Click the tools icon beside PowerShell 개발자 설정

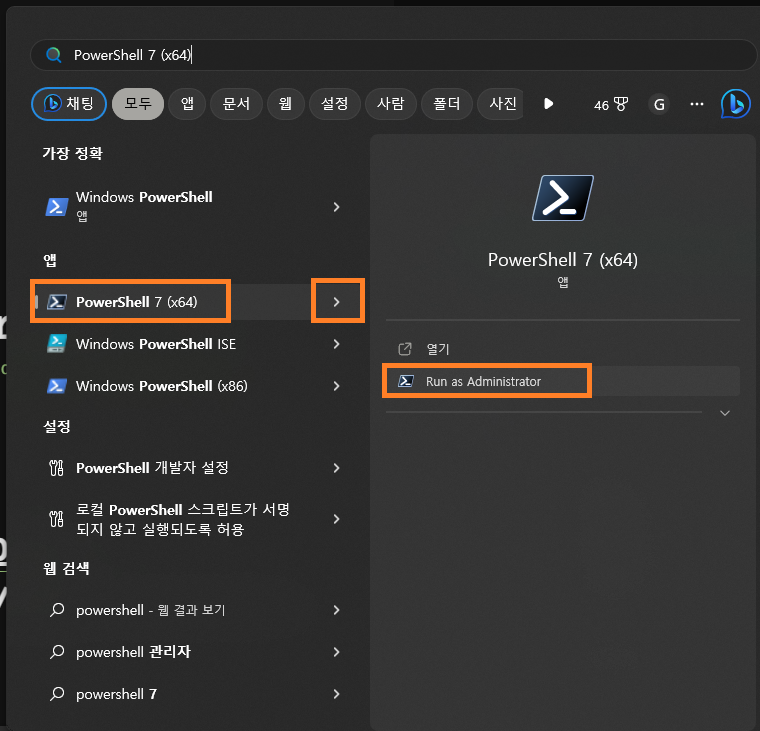56,468
